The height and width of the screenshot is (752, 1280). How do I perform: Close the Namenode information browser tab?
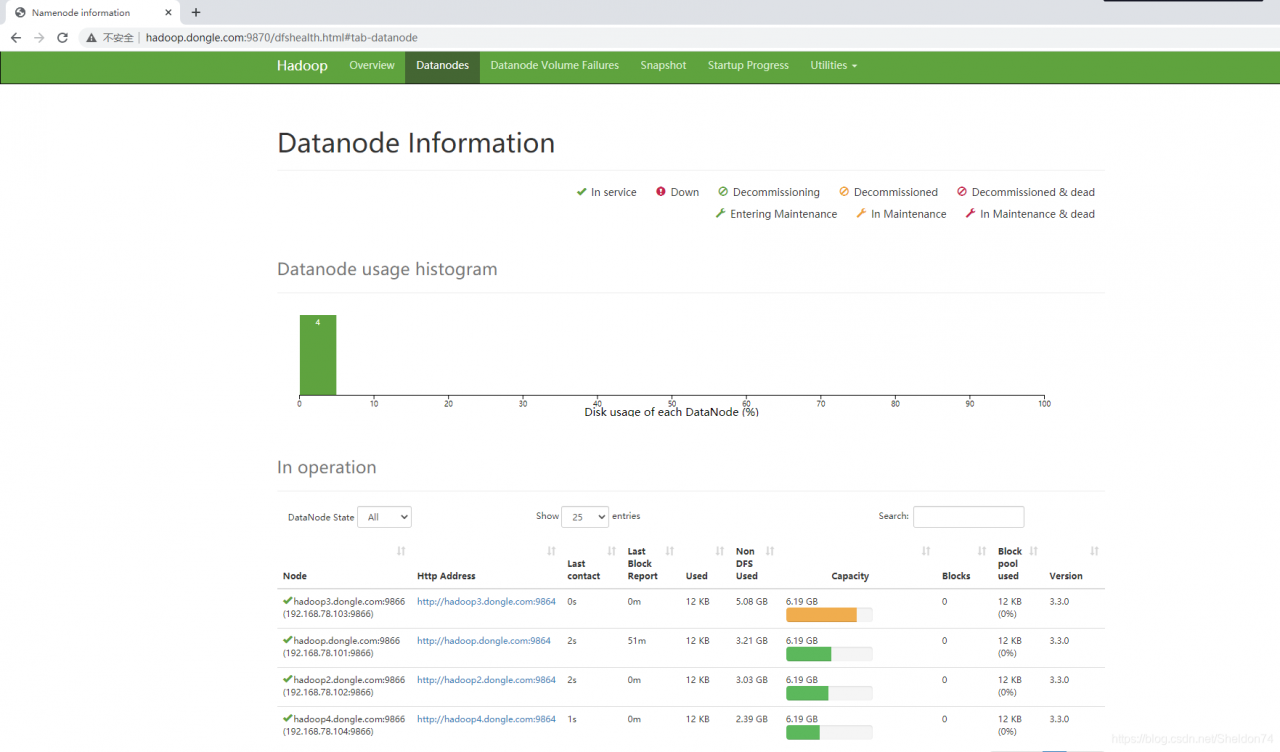pyautogui.click(x=168, y=13)
